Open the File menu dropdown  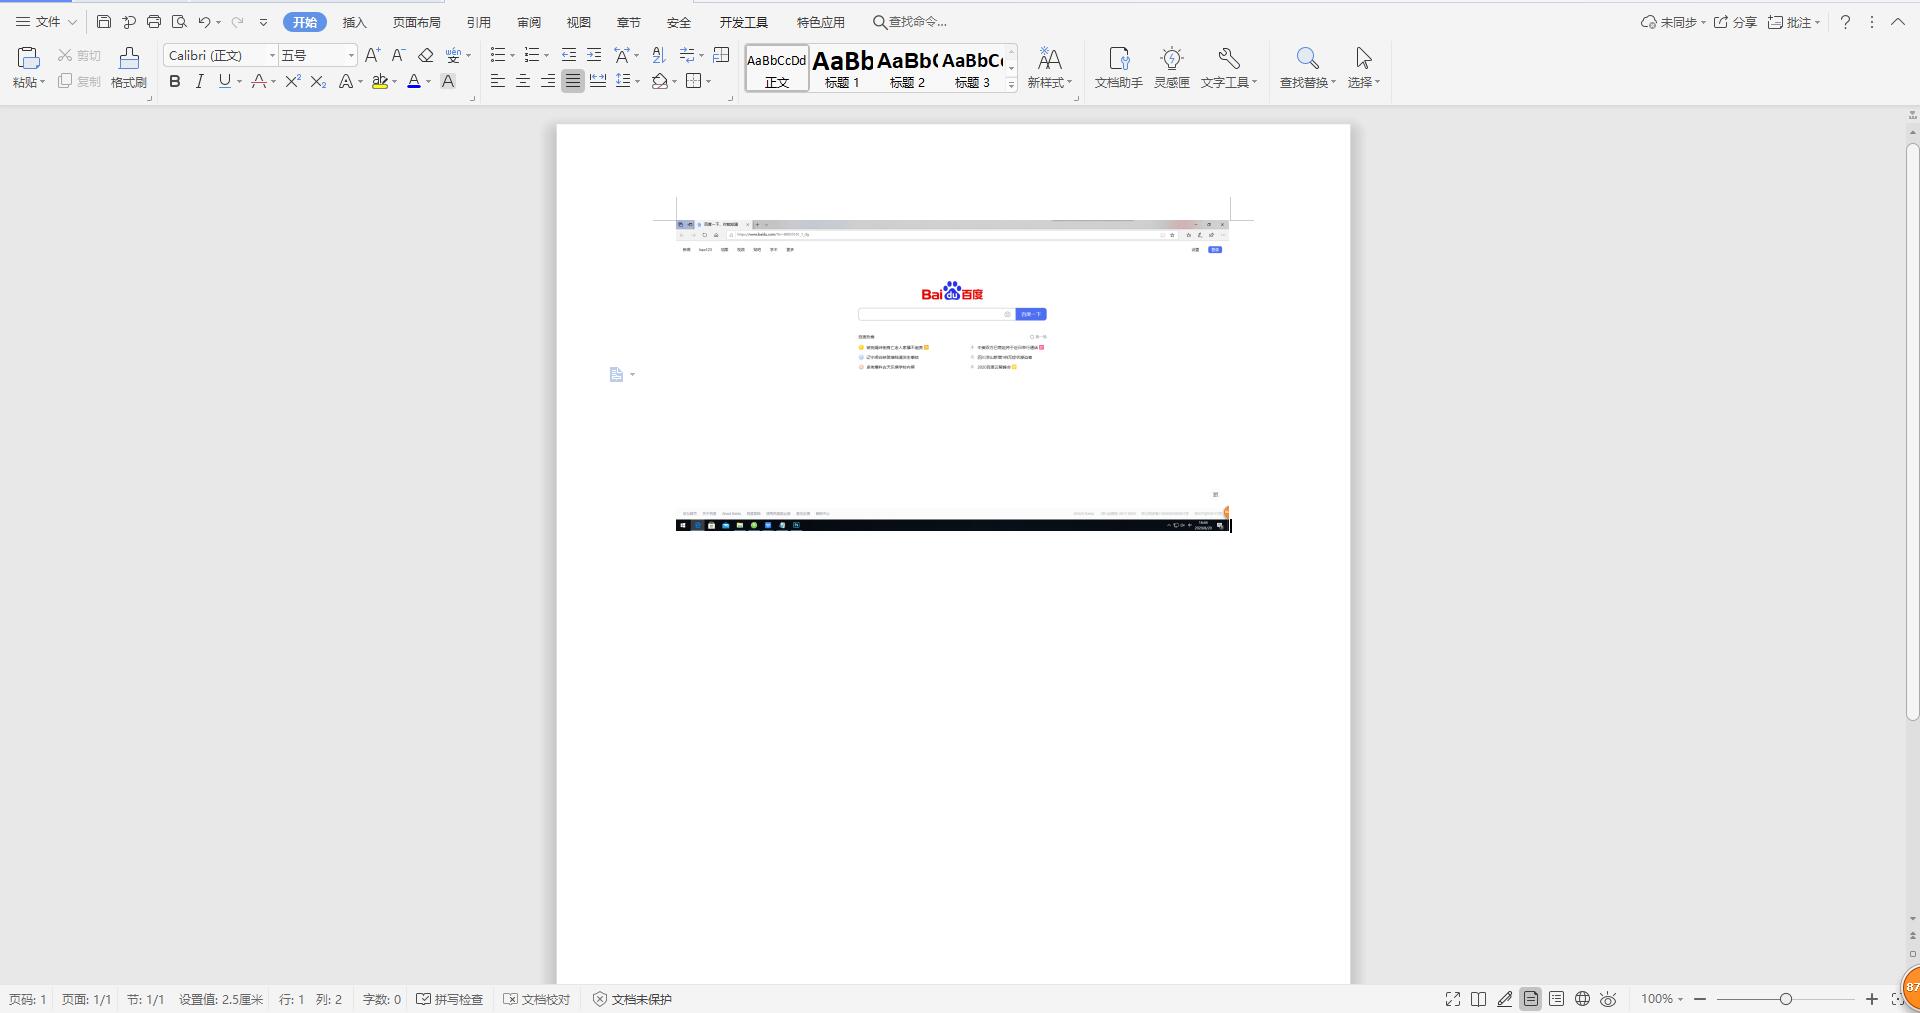tap(46, 21)
